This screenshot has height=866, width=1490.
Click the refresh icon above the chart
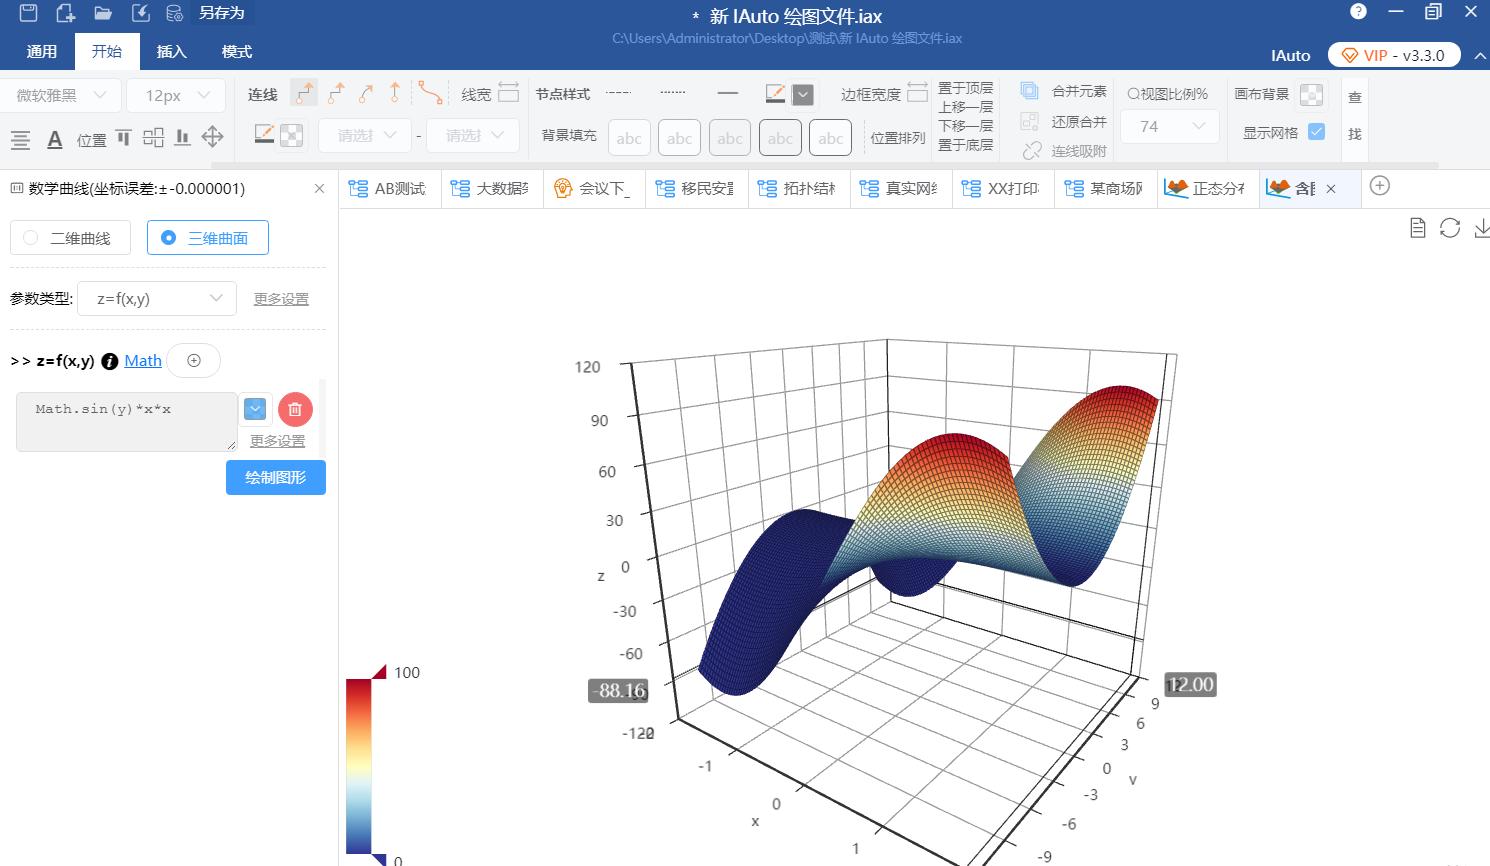click(x=1450, y=228)
